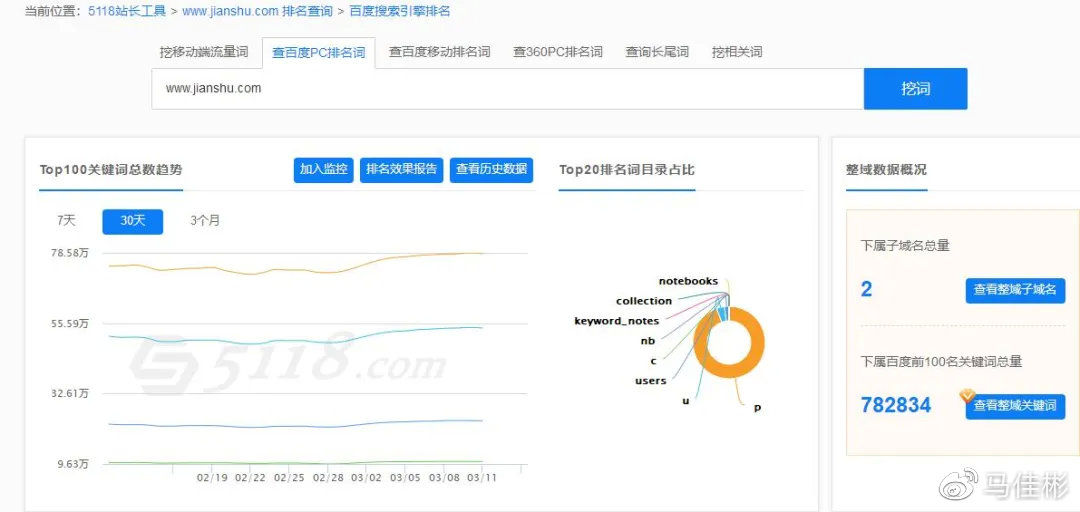Image resolution: width=1080 pixels, height=512 pixels.
Task: Select the 30天 time range
Action: tap(133, 222)
